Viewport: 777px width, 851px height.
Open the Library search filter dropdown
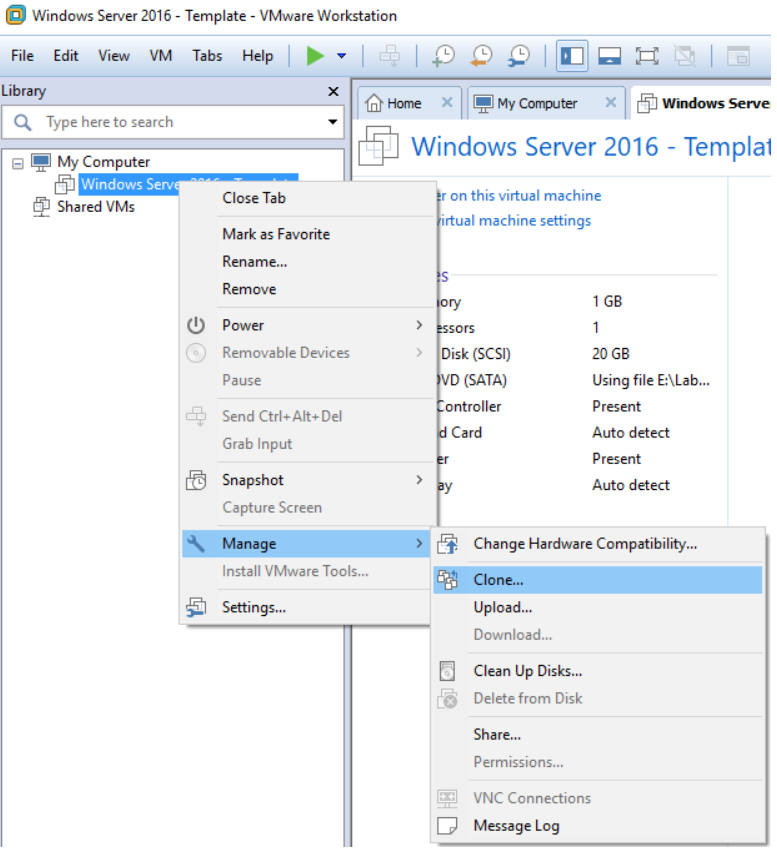coord(332,122)
